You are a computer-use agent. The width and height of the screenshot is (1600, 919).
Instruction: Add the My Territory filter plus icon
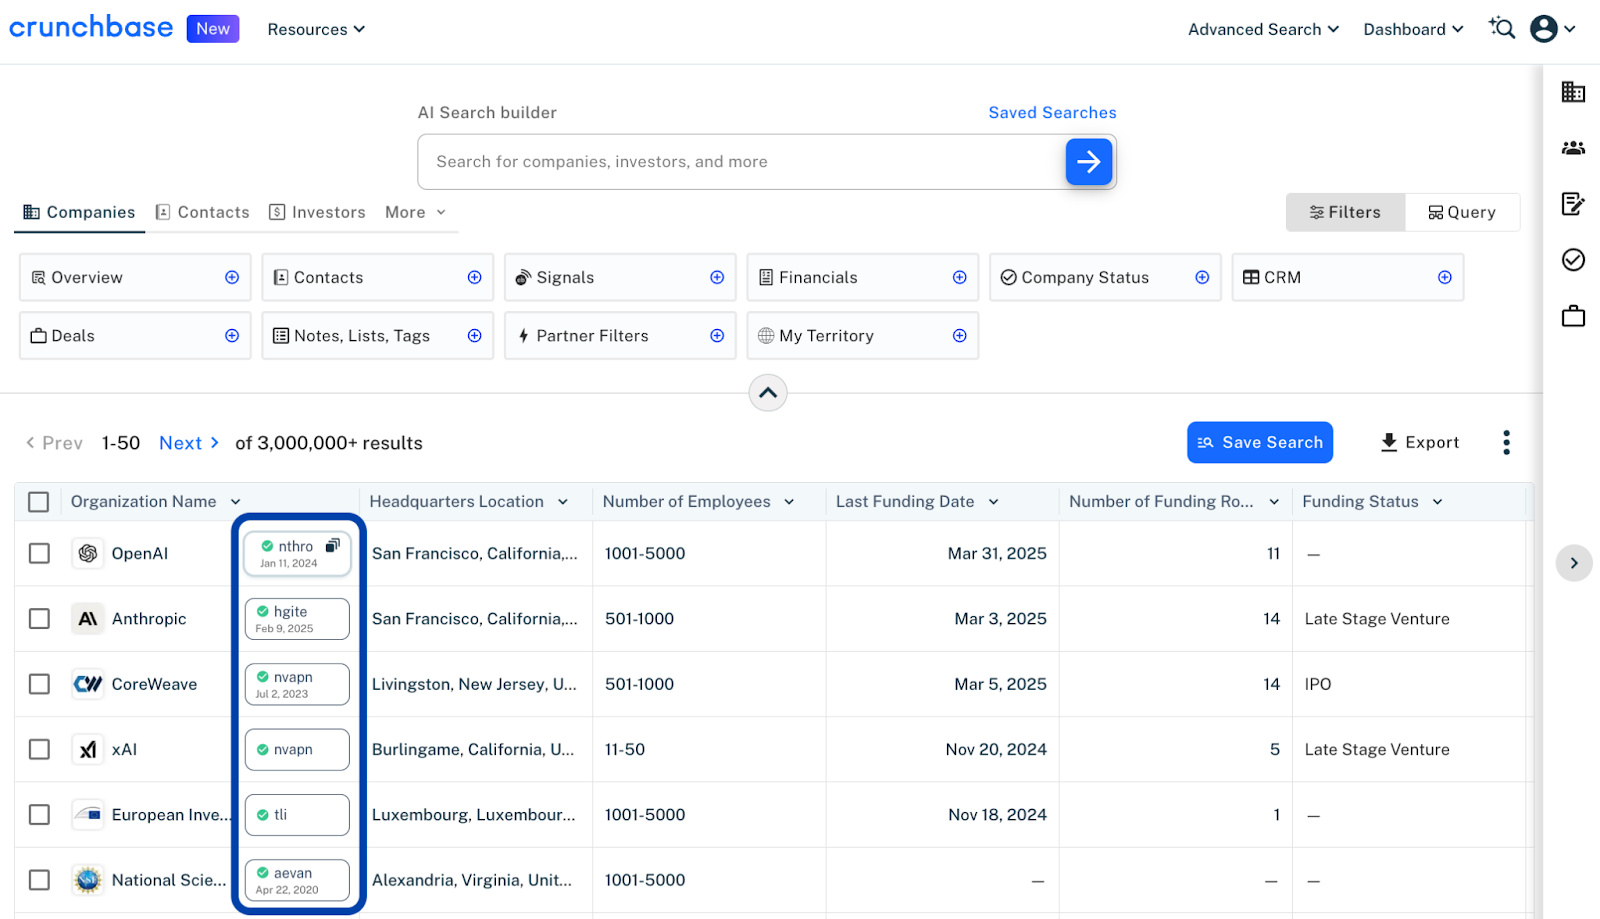(x=960, y=336)
